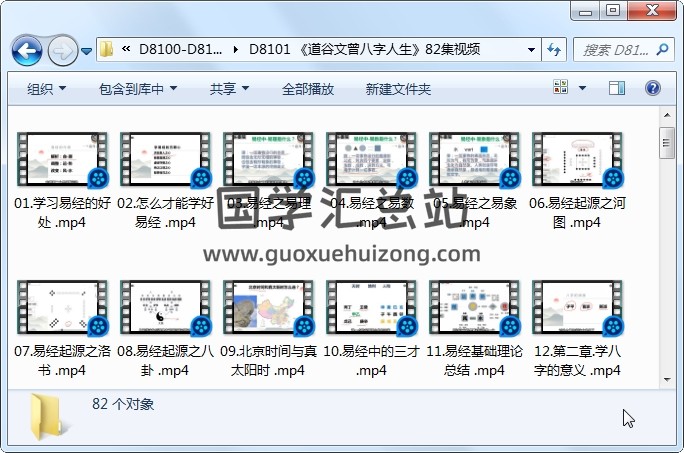Screen dimensions: 684x453
Task: Open the view options dropdown arrow
Action: [x=585, y=89]
